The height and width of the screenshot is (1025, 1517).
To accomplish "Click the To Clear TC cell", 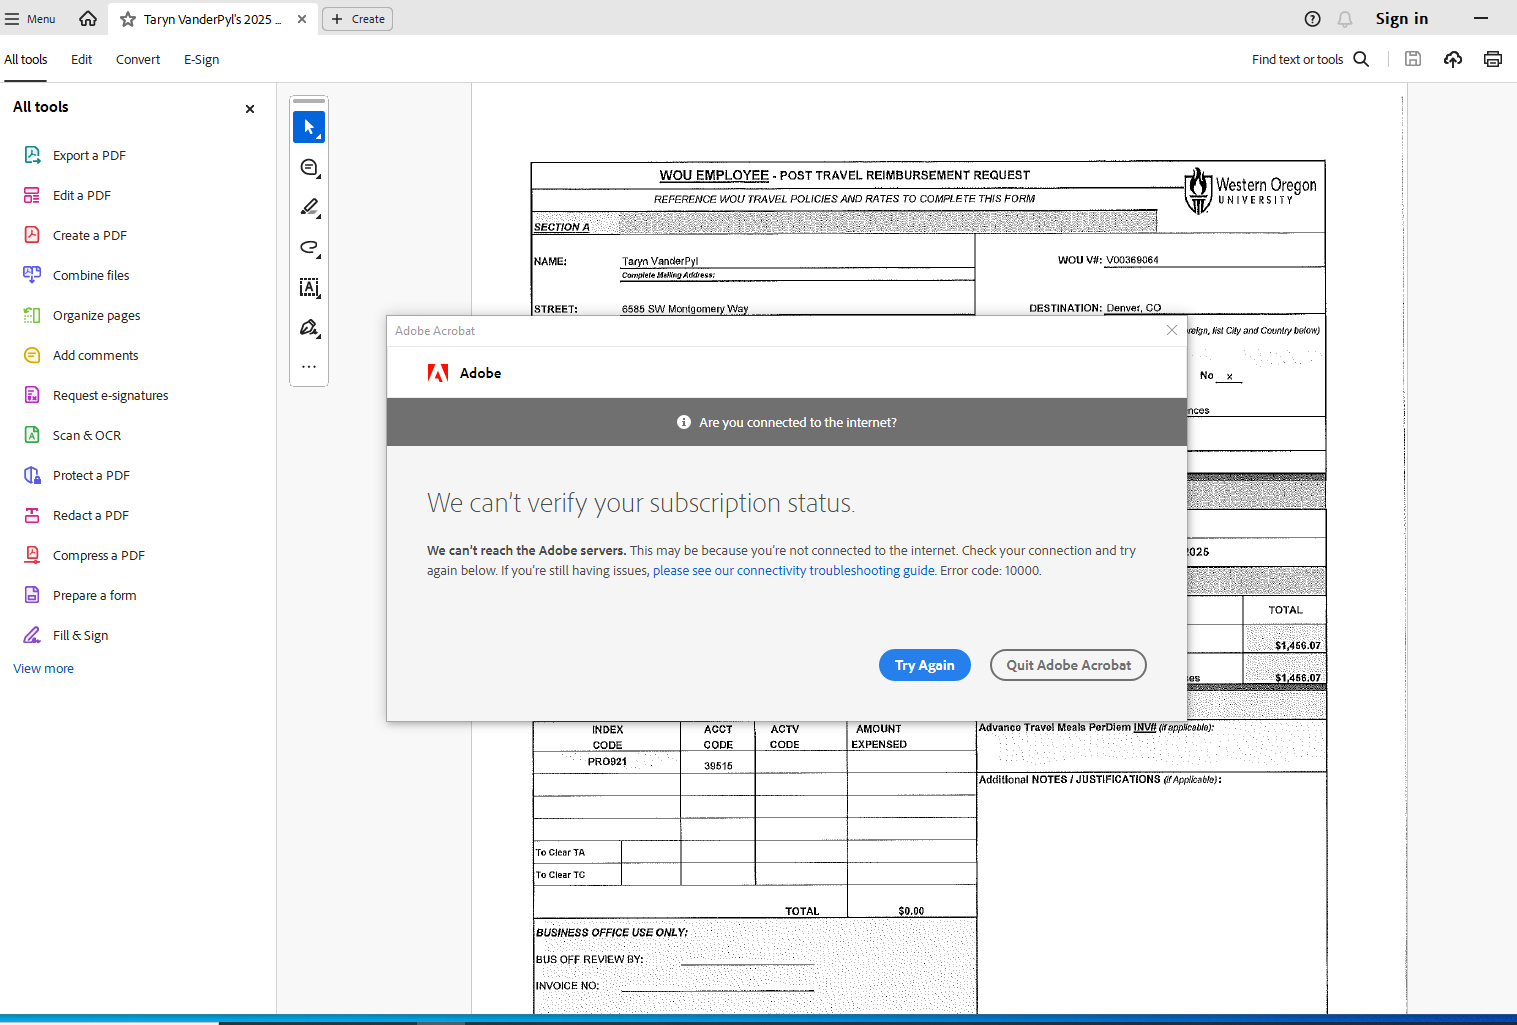I will pos(577,874).
